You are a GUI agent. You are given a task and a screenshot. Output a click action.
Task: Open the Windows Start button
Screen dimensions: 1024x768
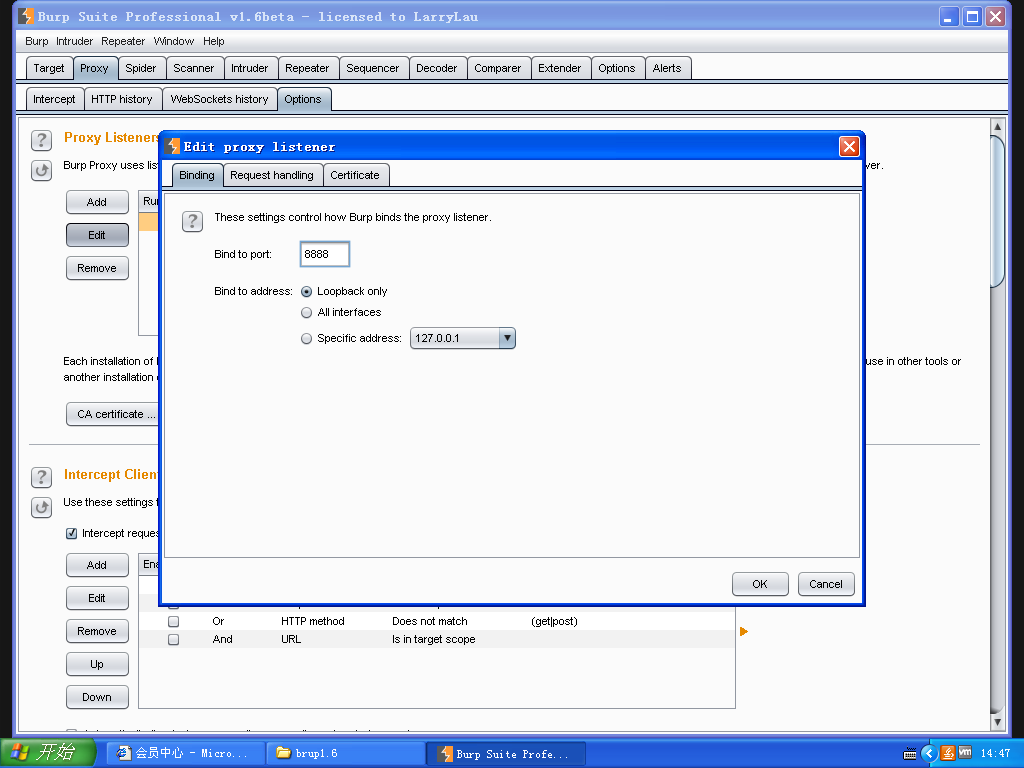coord(48,752)
